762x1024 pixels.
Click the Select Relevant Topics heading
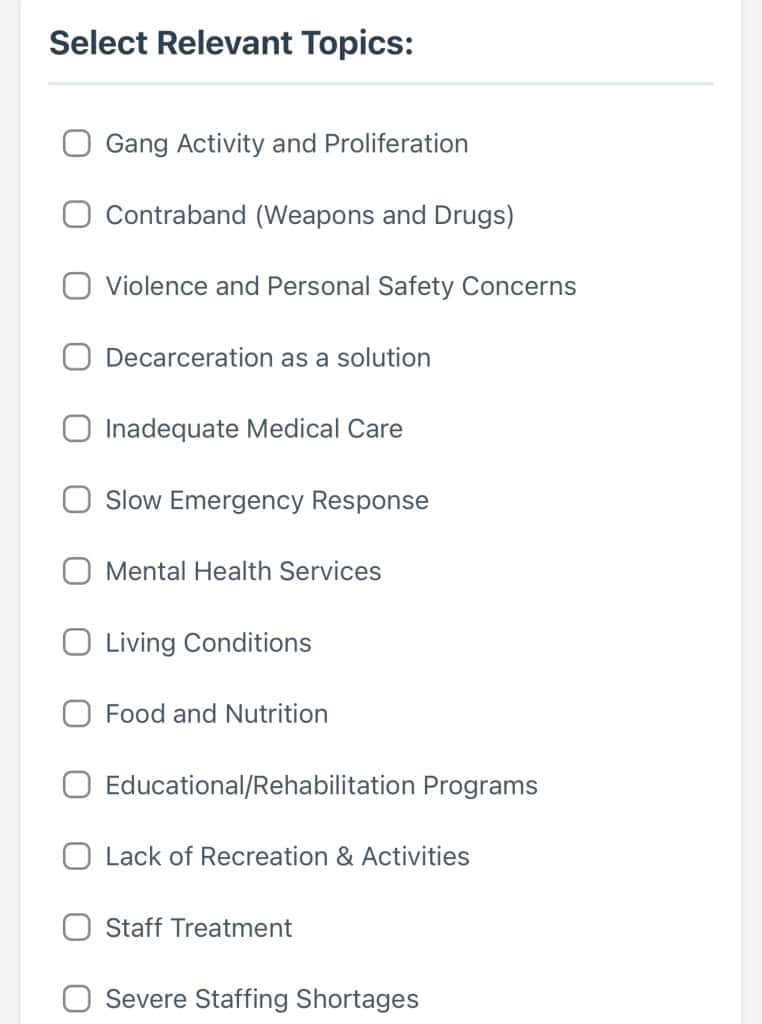tap(231, 43)
